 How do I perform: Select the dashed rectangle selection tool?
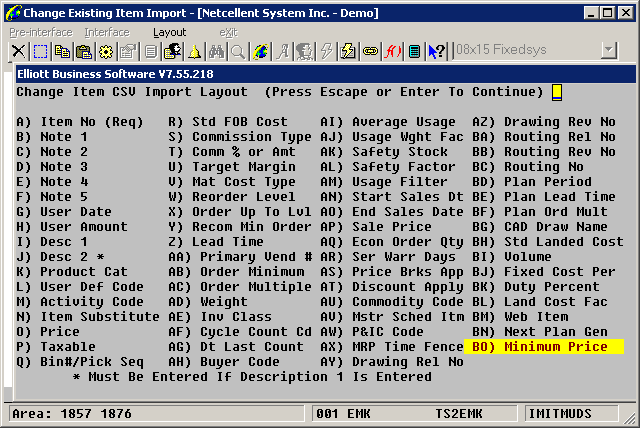pos(40,51)
